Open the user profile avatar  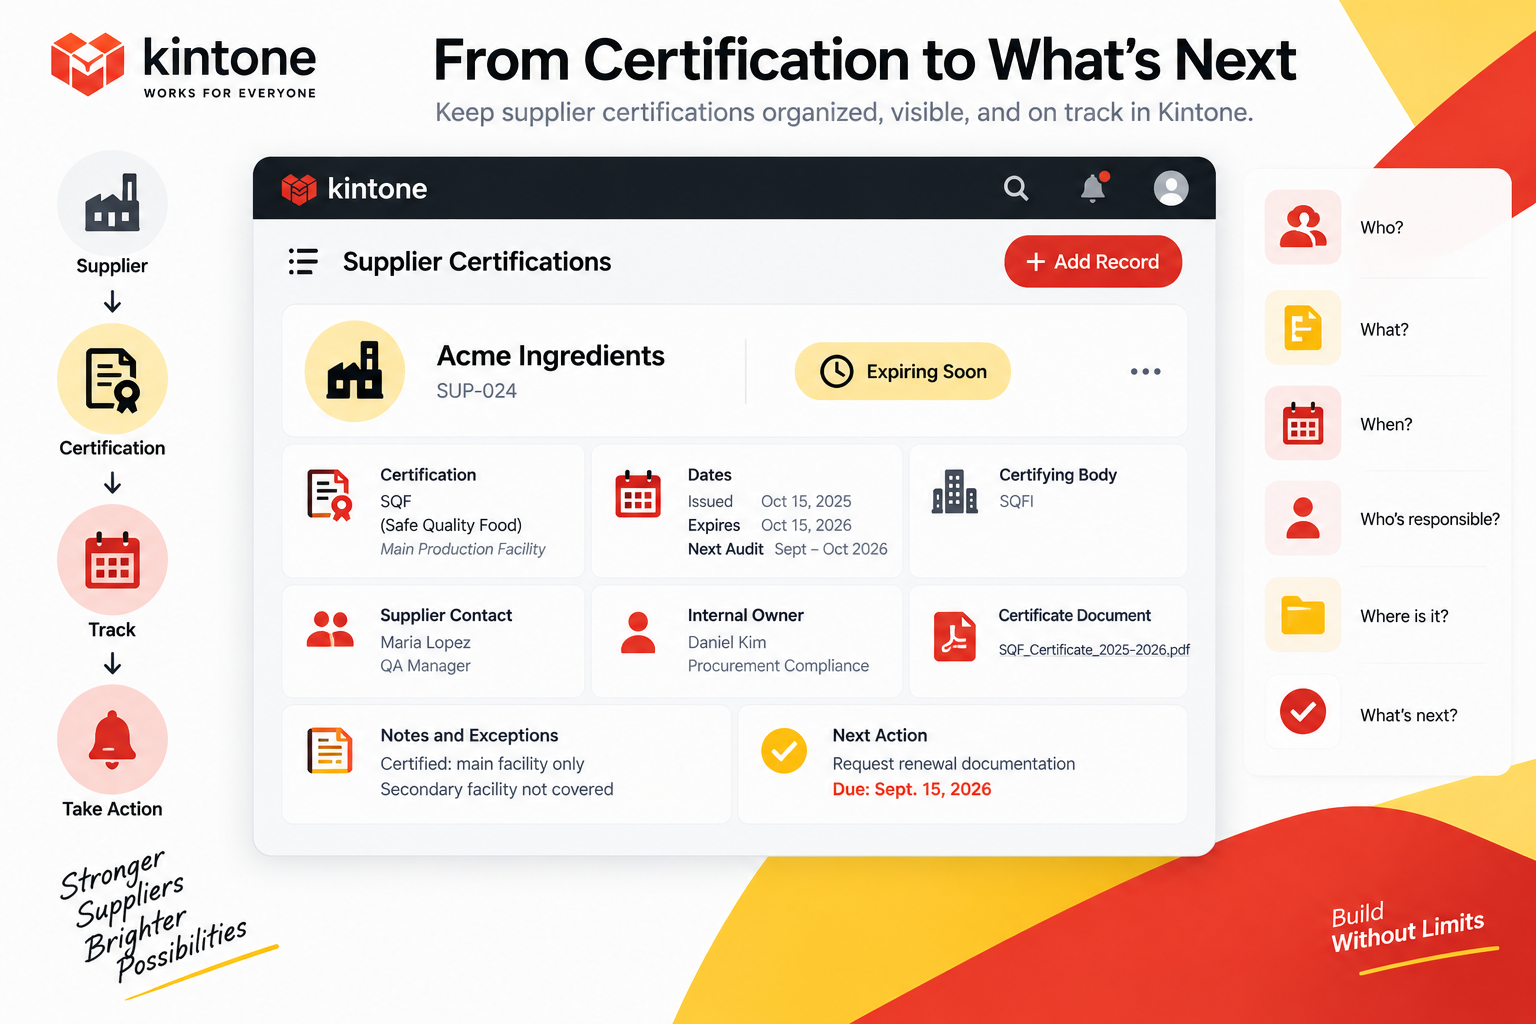pos(1171,188)
